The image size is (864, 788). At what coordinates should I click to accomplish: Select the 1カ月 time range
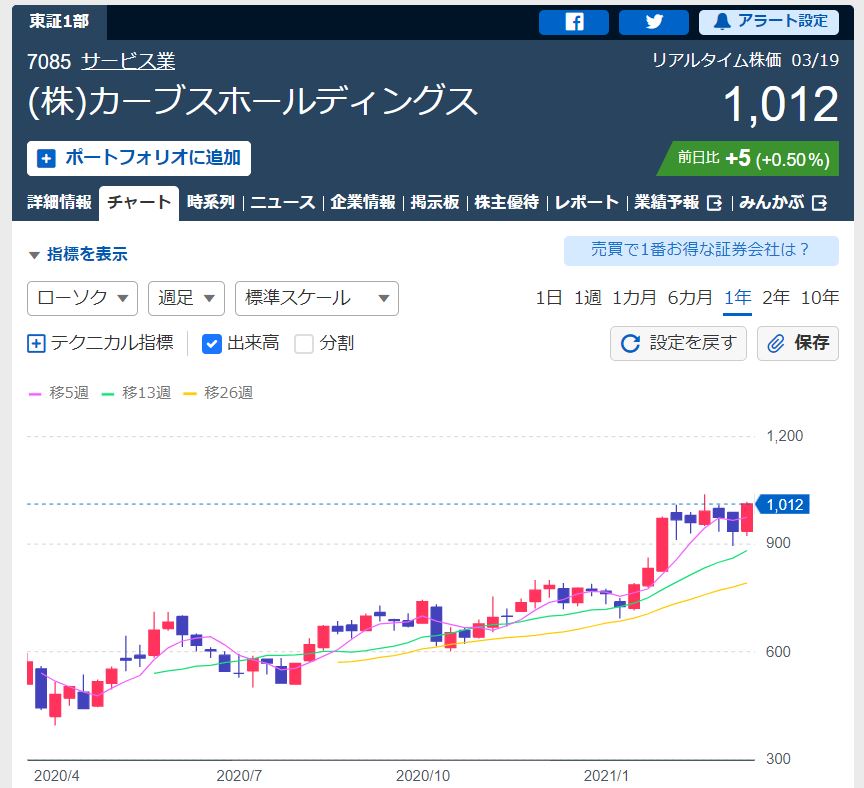click(634, 298)
